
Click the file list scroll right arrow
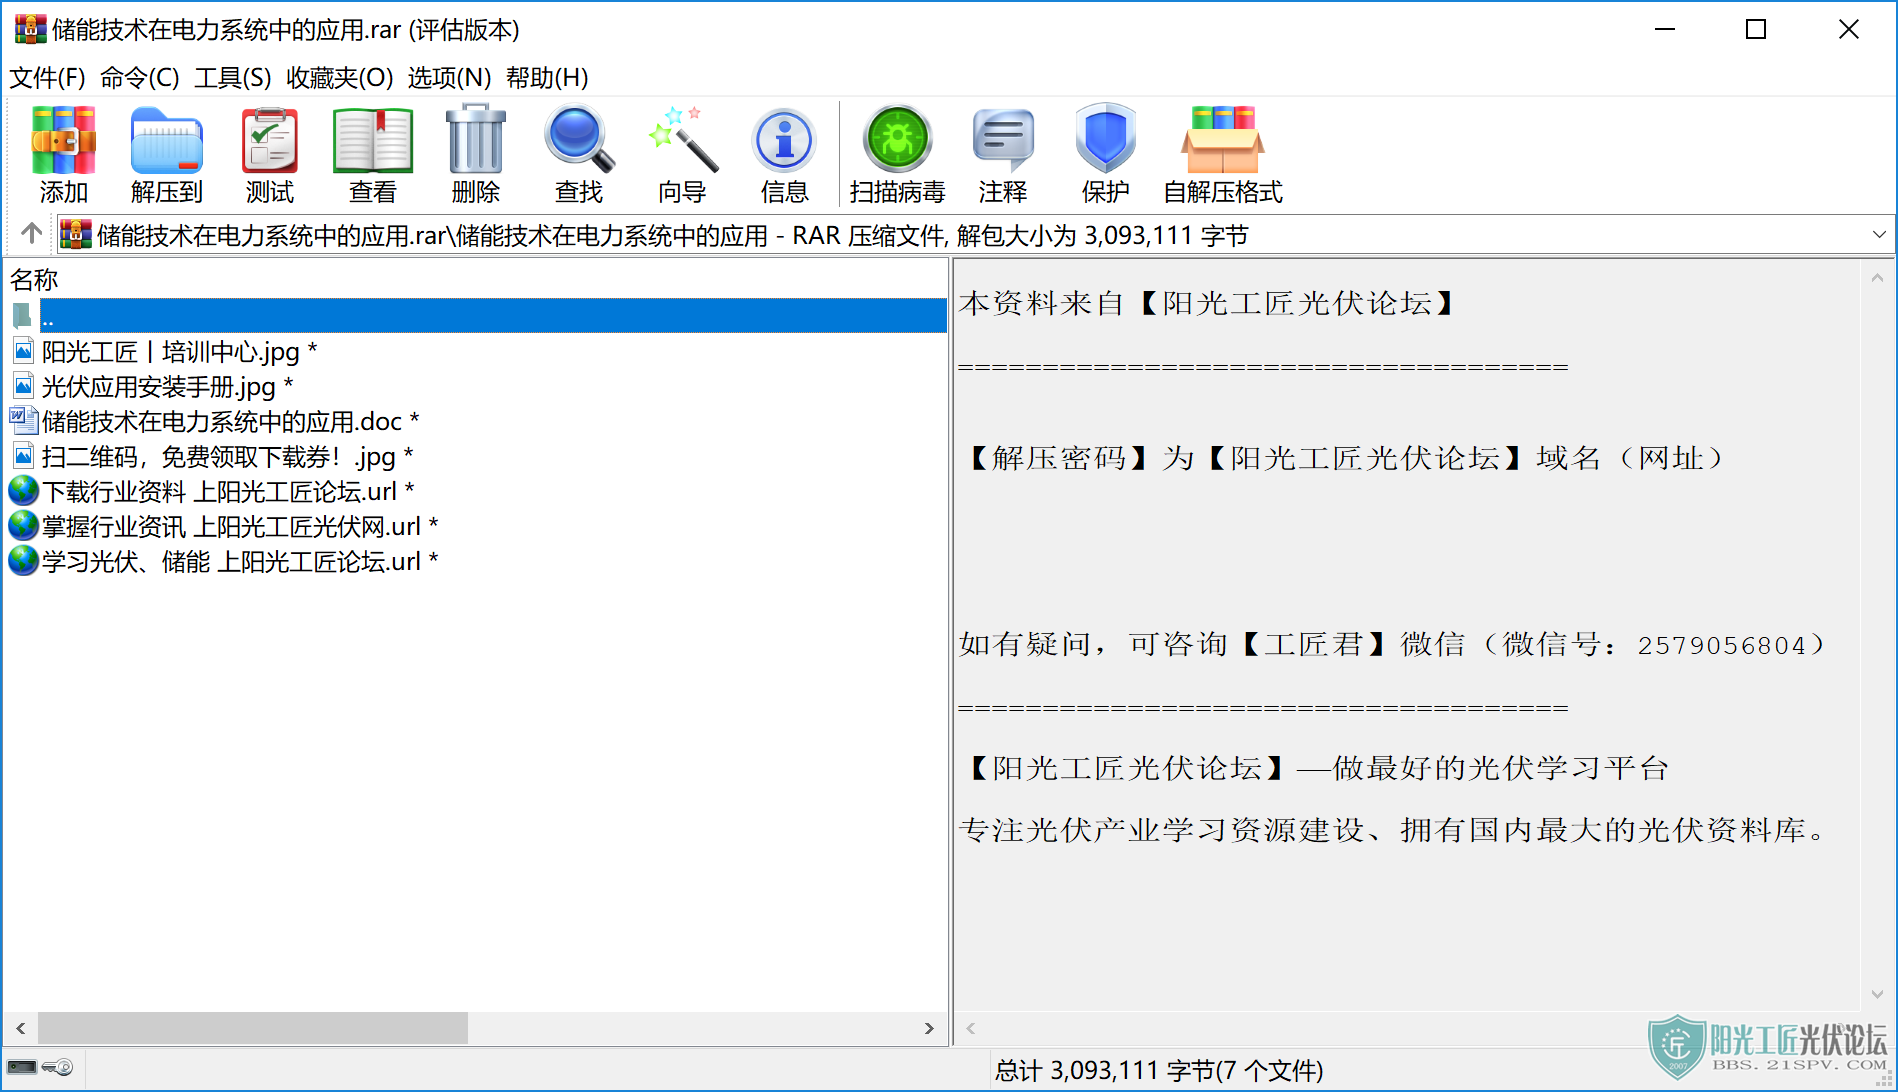coord(929,1028)
